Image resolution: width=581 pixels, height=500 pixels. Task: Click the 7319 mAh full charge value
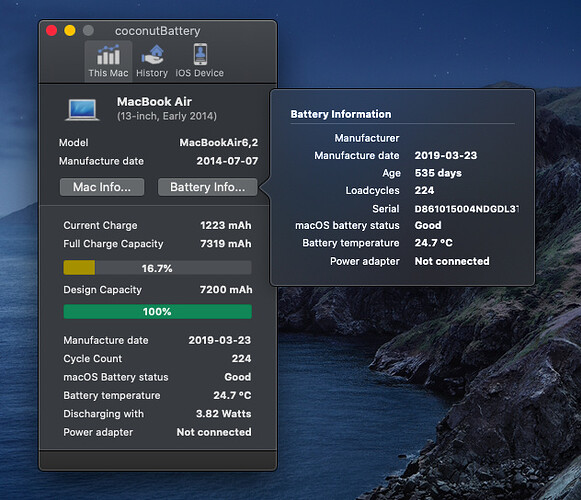[x=226, y=244]
